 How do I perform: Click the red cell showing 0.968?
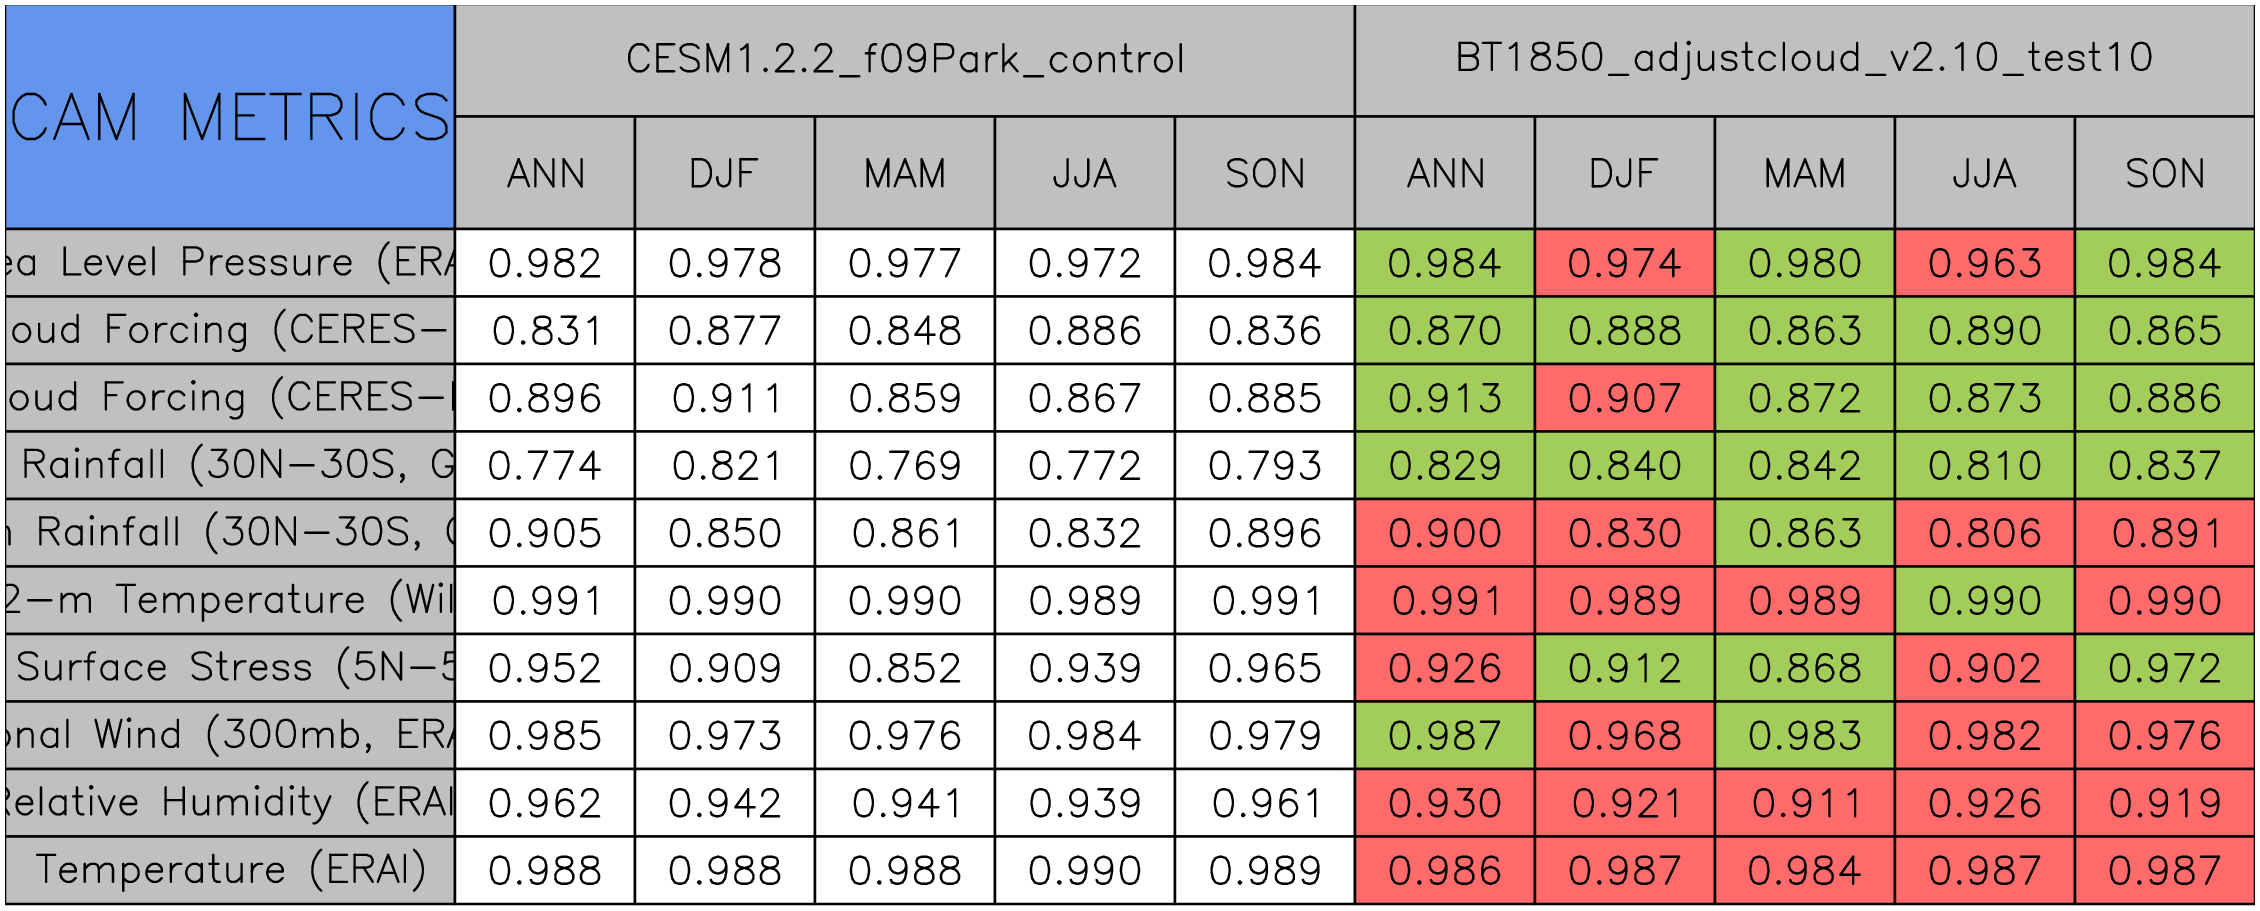(1624, 736)
